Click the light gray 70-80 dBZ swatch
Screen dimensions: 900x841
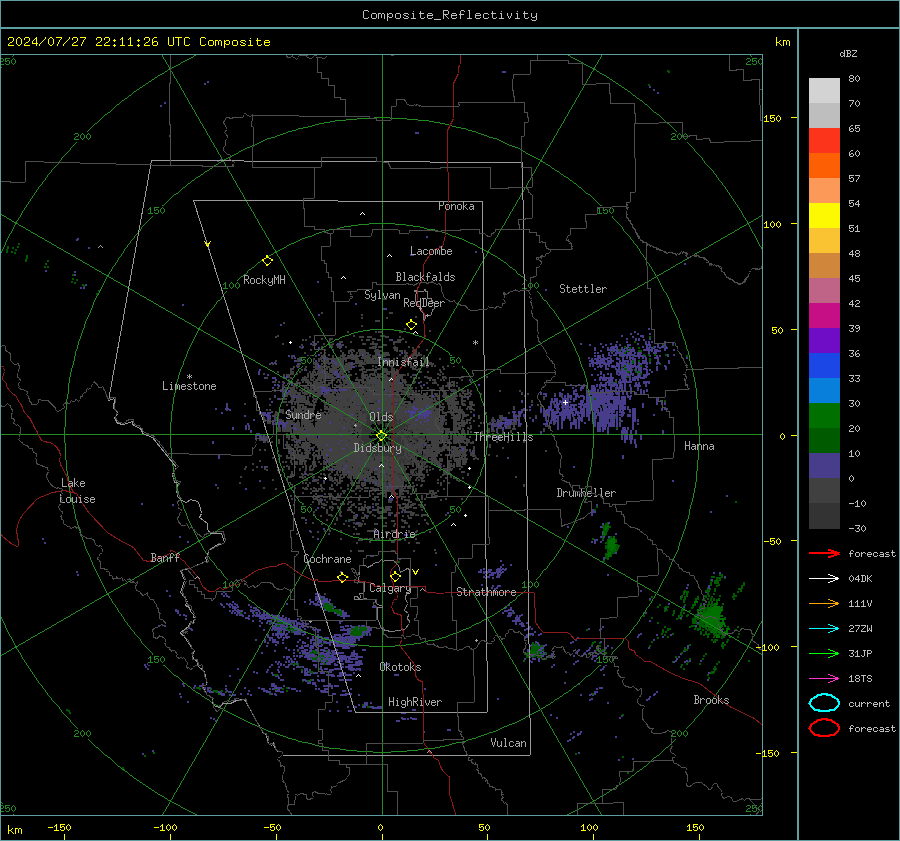pyautogui.click(x=824, y=91)
